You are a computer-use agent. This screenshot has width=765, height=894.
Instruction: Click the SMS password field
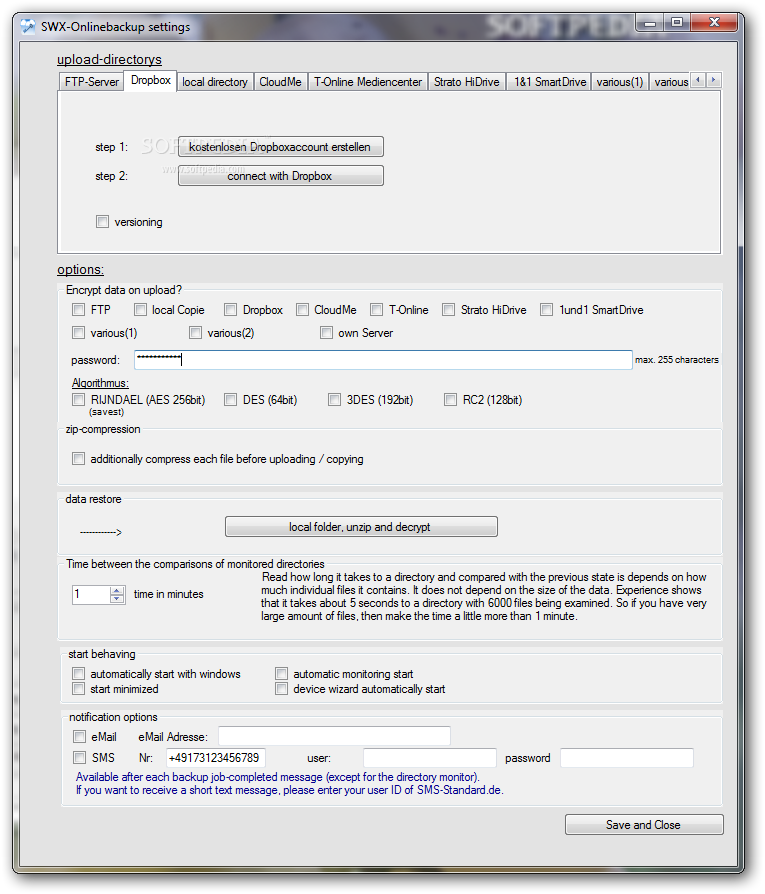pyautogui.click(x=626, y=758)
